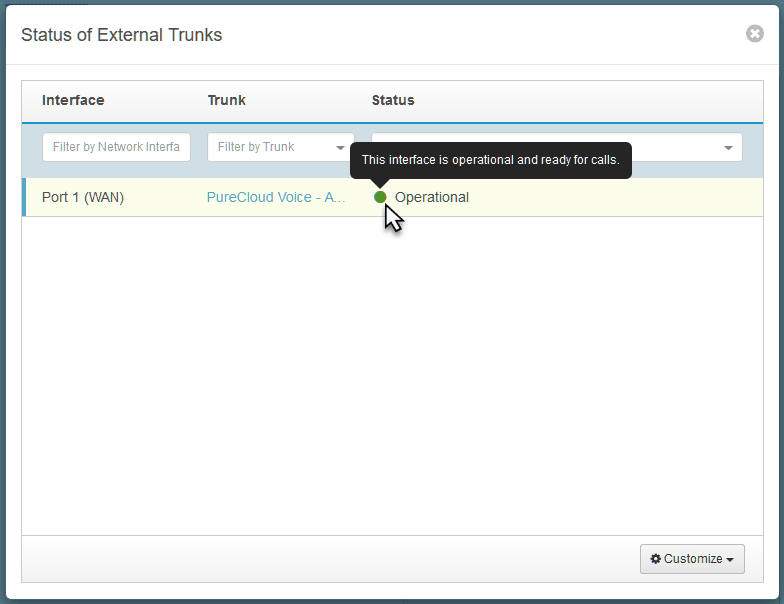Open the PureCloud Voice trunk link
Image resolution: width=784 pixels, height=604 pixels.
pyautogui.click(x=276, y=197)
